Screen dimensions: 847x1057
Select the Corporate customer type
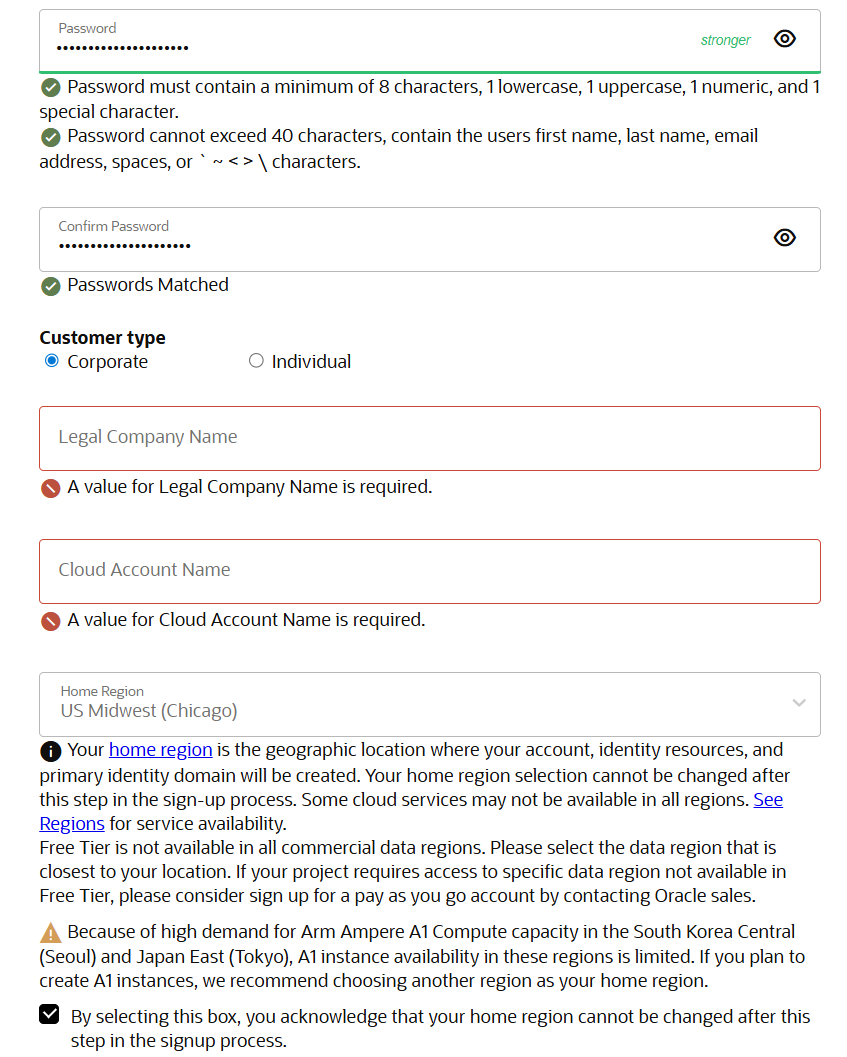click(x=51, y=361)
